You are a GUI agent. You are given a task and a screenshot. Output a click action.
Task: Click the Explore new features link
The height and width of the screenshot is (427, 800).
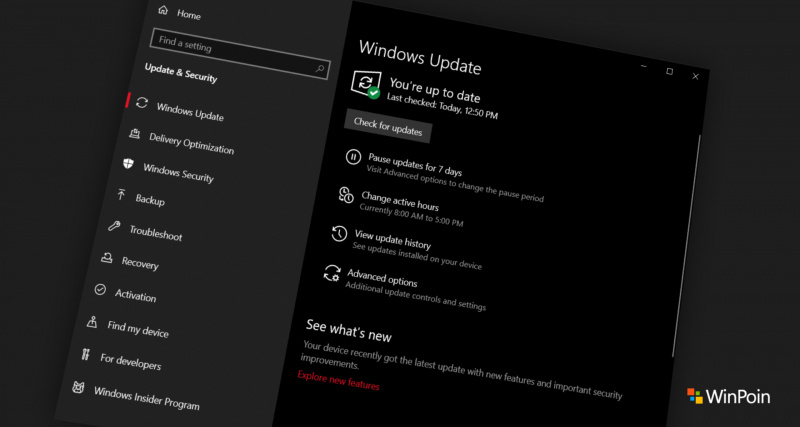pyautogui.click(x=338, y=381)
